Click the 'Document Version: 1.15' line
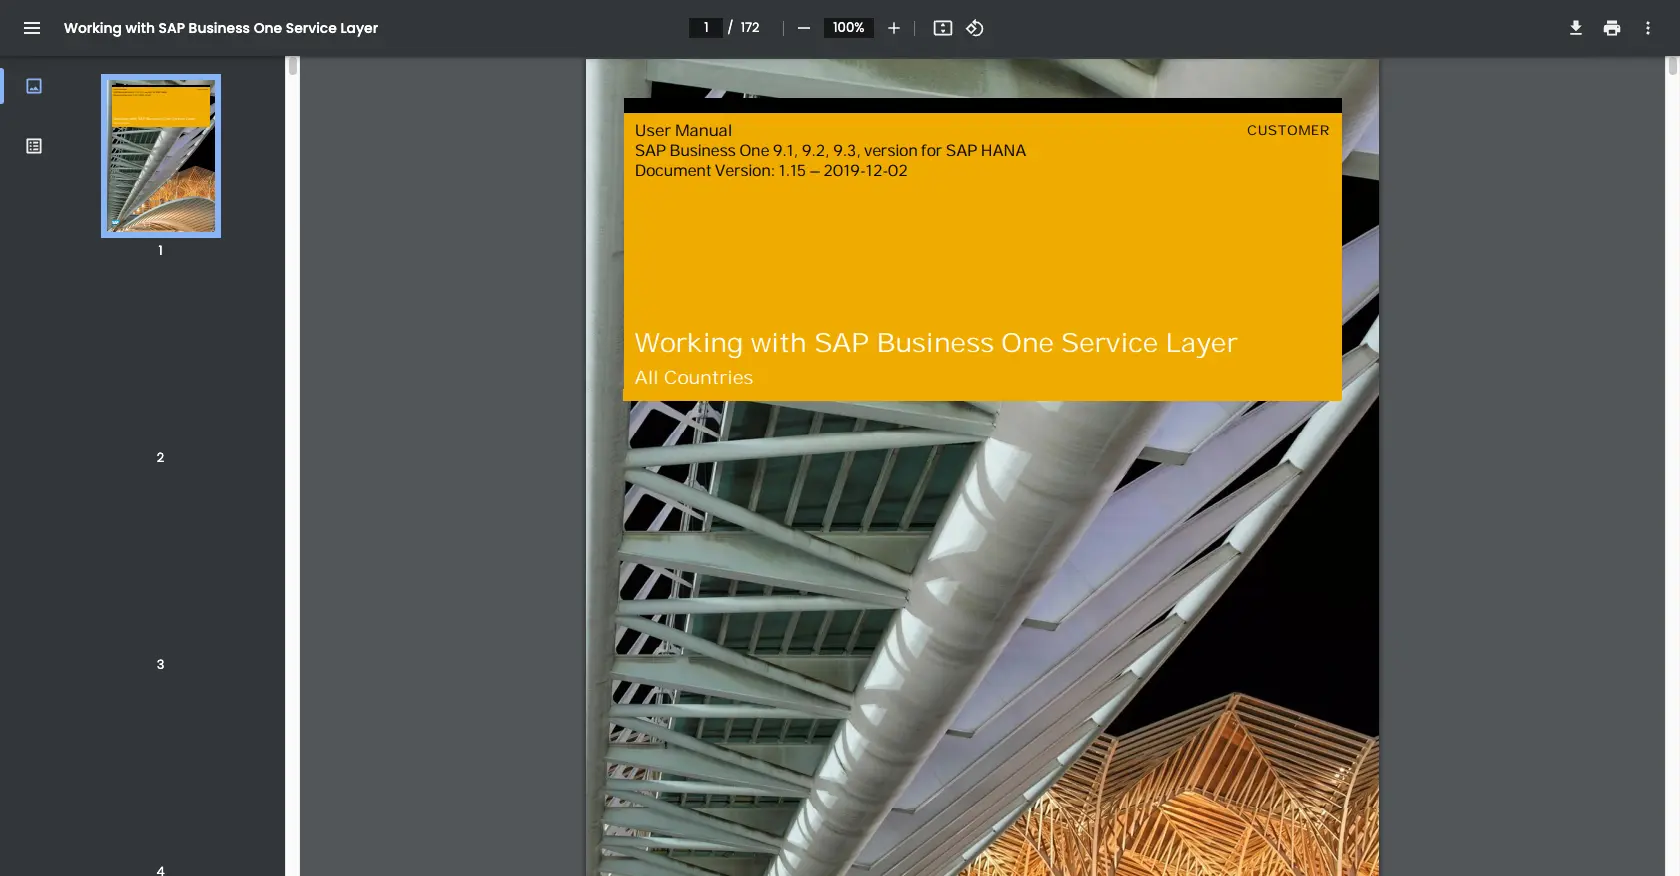The width and height of the screenshot is (1680, 876). click(771, 170)
